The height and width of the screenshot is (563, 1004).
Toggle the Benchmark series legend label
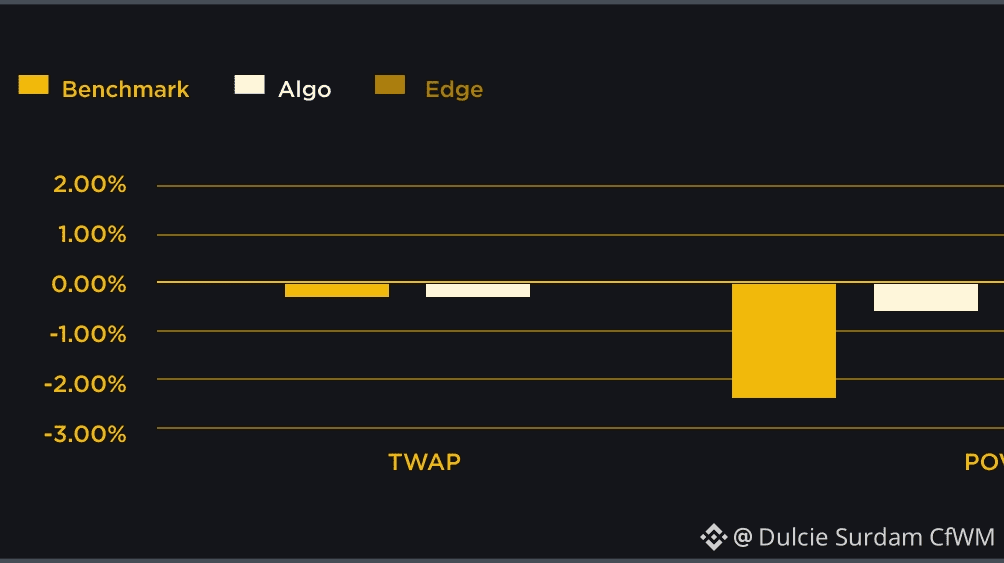click(x=126, y=89)
